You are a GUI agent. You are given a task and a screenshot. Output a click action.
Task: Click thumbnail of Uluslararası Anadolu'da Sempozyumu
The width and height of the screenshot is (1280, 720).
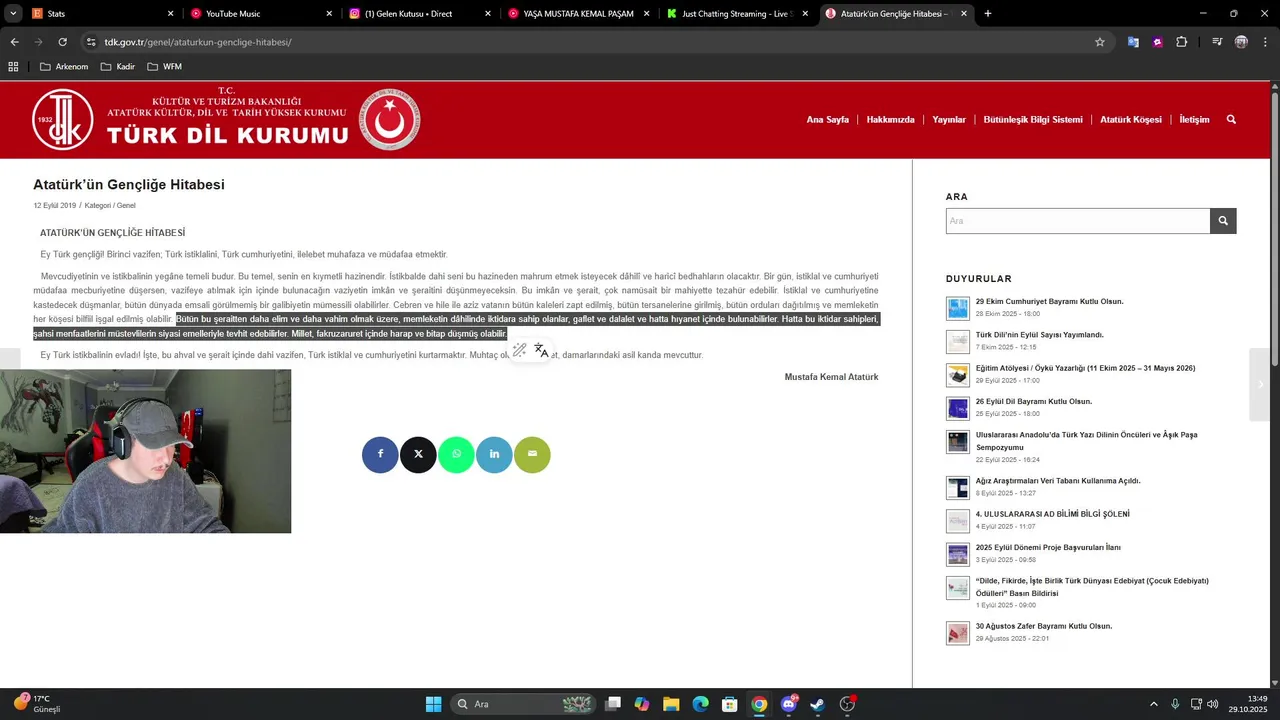coord(957,441)
